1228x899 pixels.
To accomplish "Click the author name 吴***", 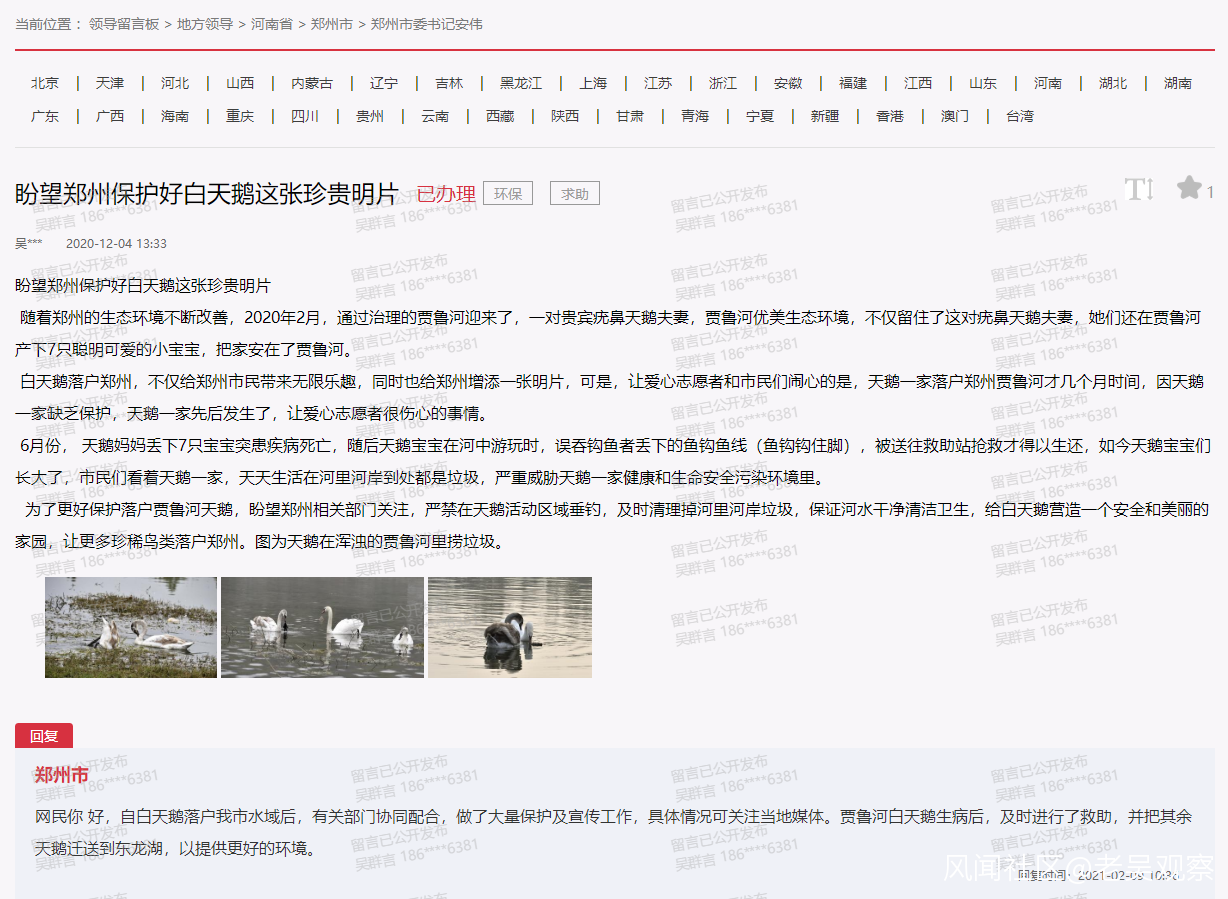I will [x=29, y=243].
